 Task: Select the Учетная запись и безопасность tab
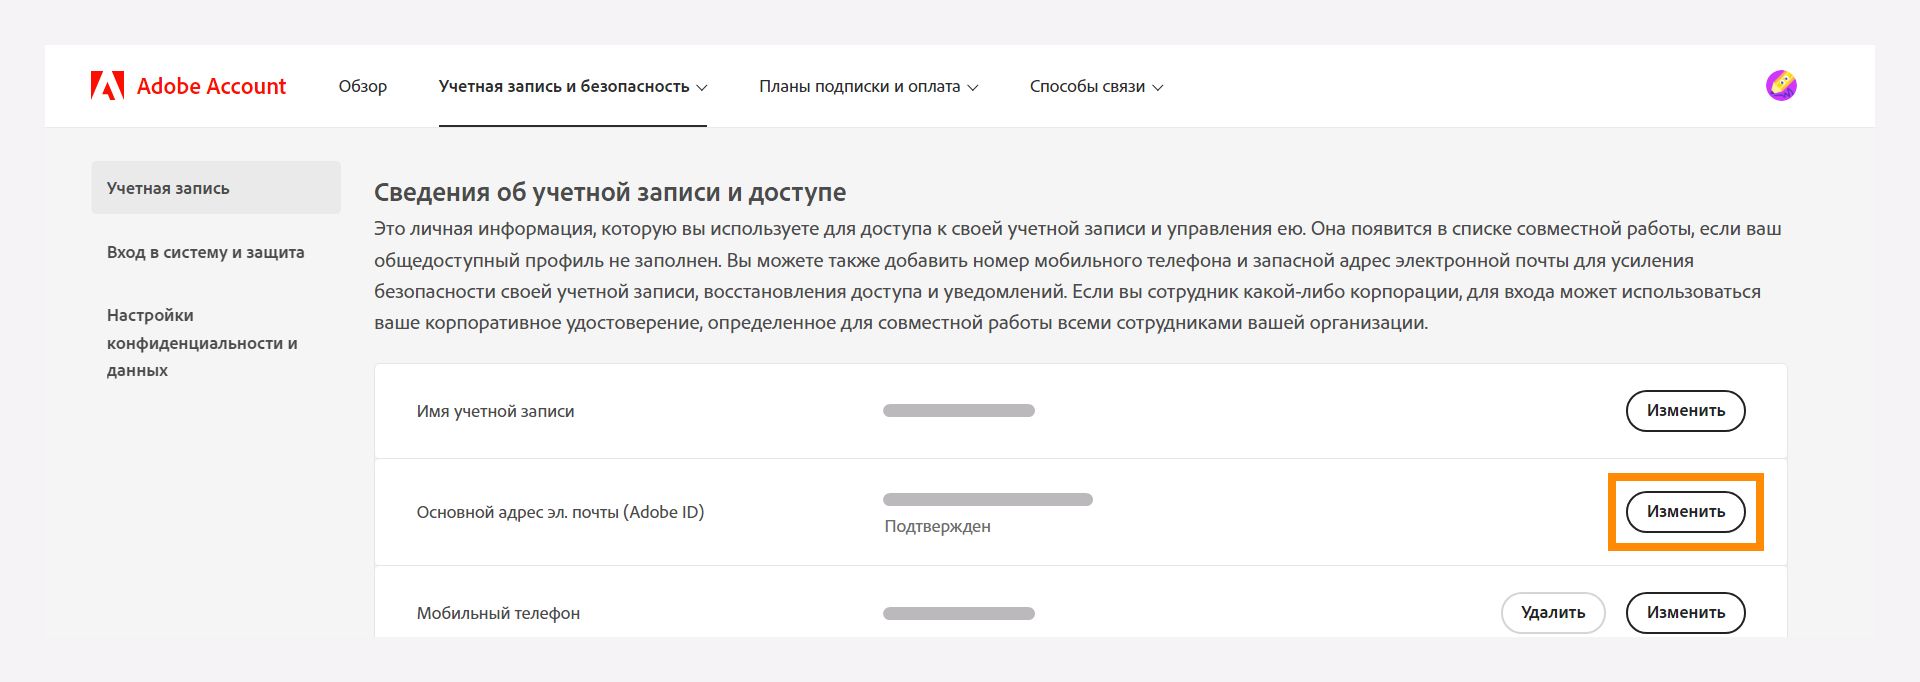coord(565,87)
